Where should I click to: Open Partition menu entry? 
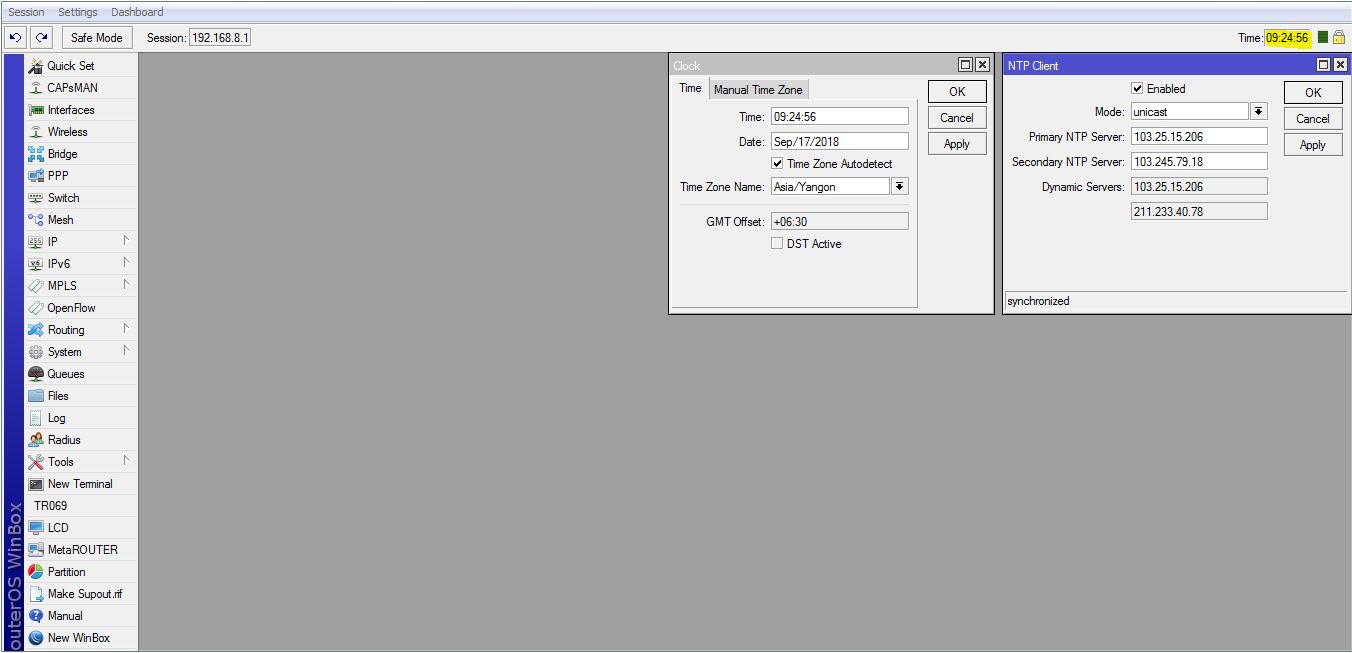click(x=81, y=572)
